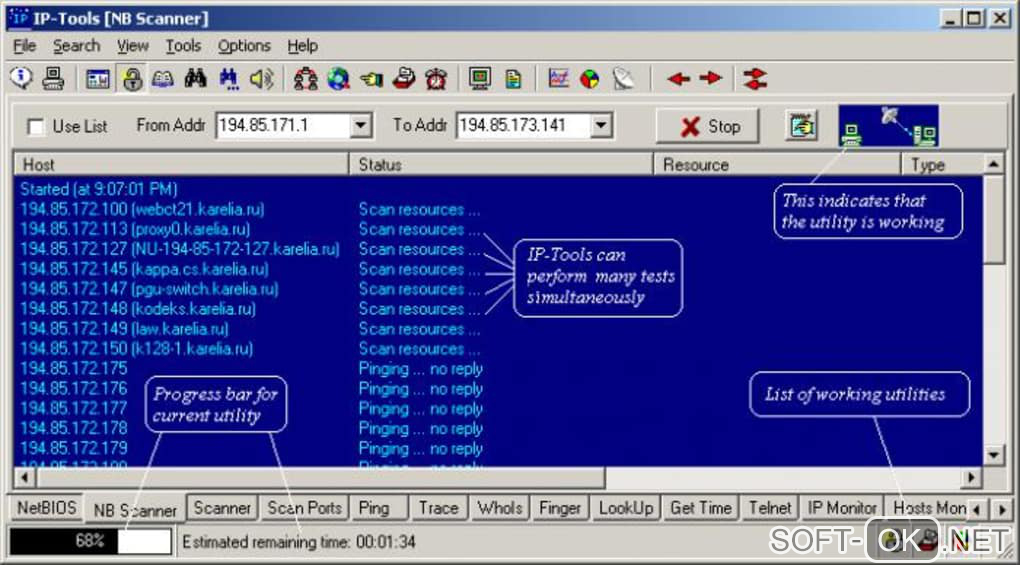The width and height of the screenshot is (1020, 565).
Task: Click the Host column header
Action: (181, 164)
